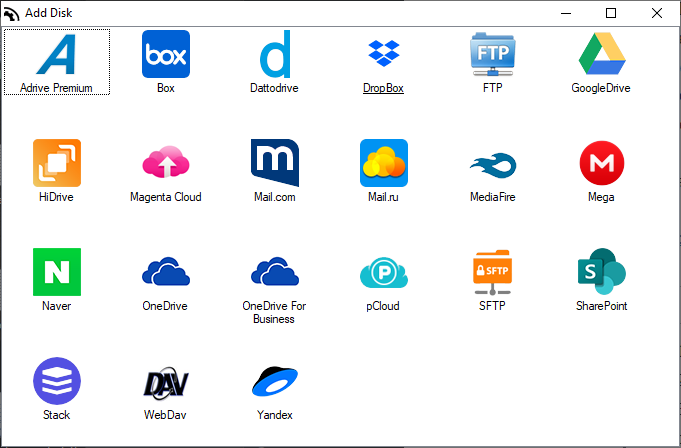Select the WebDav icon

(166, 383)
